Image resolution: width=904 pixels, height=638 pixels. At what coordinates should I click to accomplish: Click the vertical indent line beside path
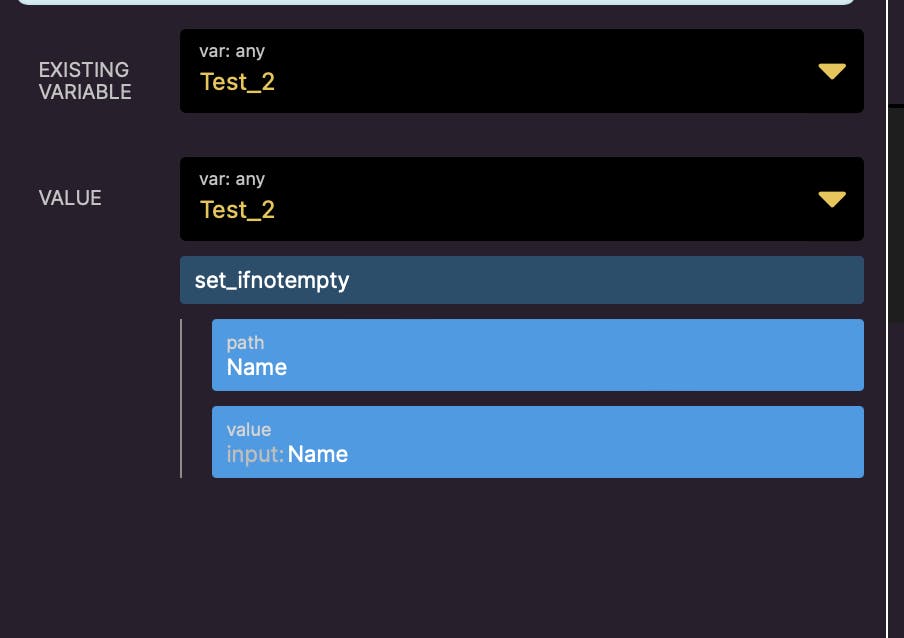tap(181, 398)
